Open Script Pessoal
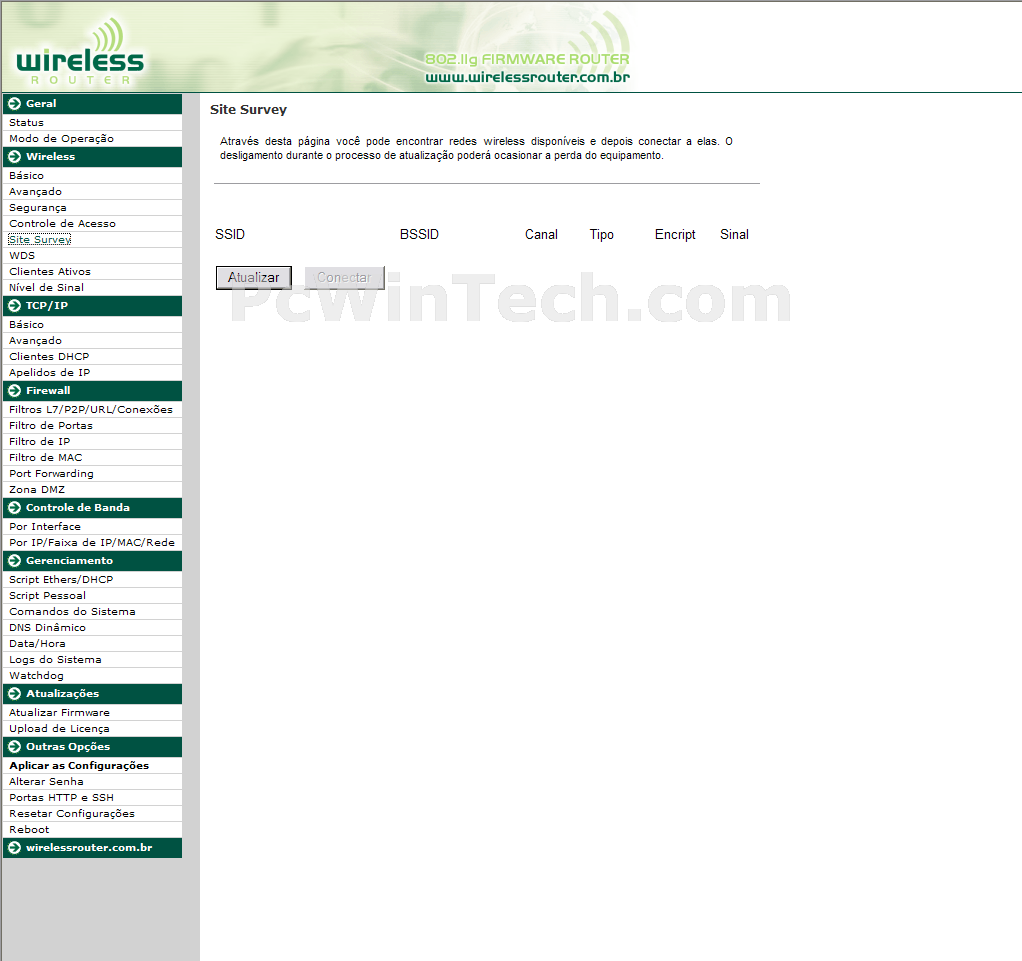This screenshot has height=961, width=1022. click(47, 596)
